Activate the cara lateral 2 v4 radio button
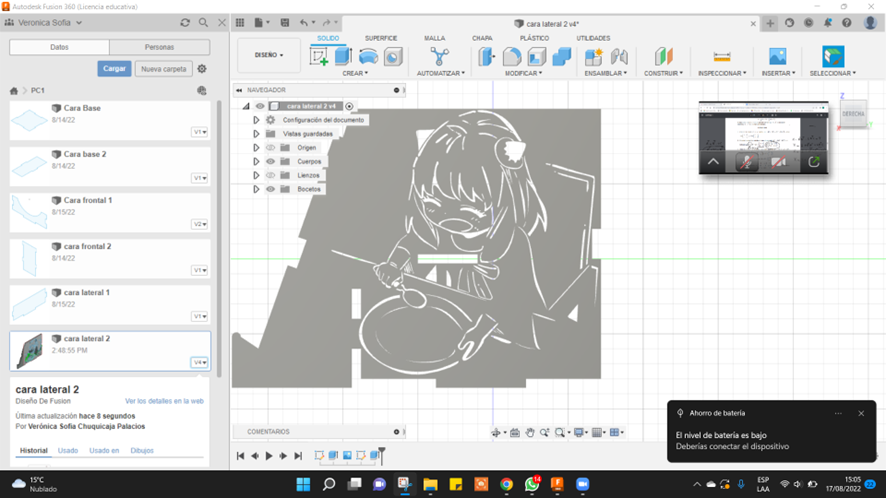The image size is (886, 498). click(349, 106)
